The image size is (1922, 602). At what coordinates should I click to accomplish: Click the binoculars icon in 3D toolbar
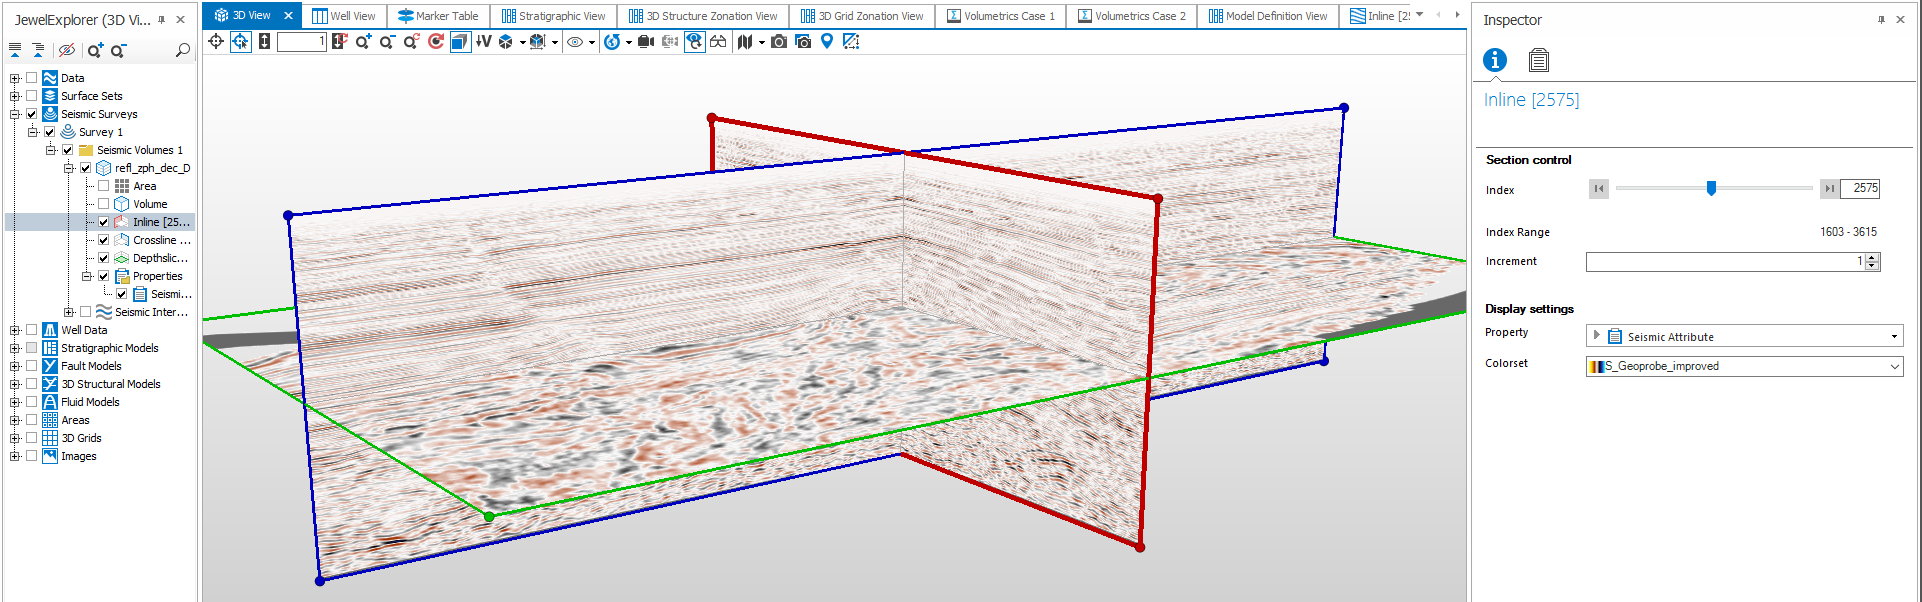click(x=718, y=42)
